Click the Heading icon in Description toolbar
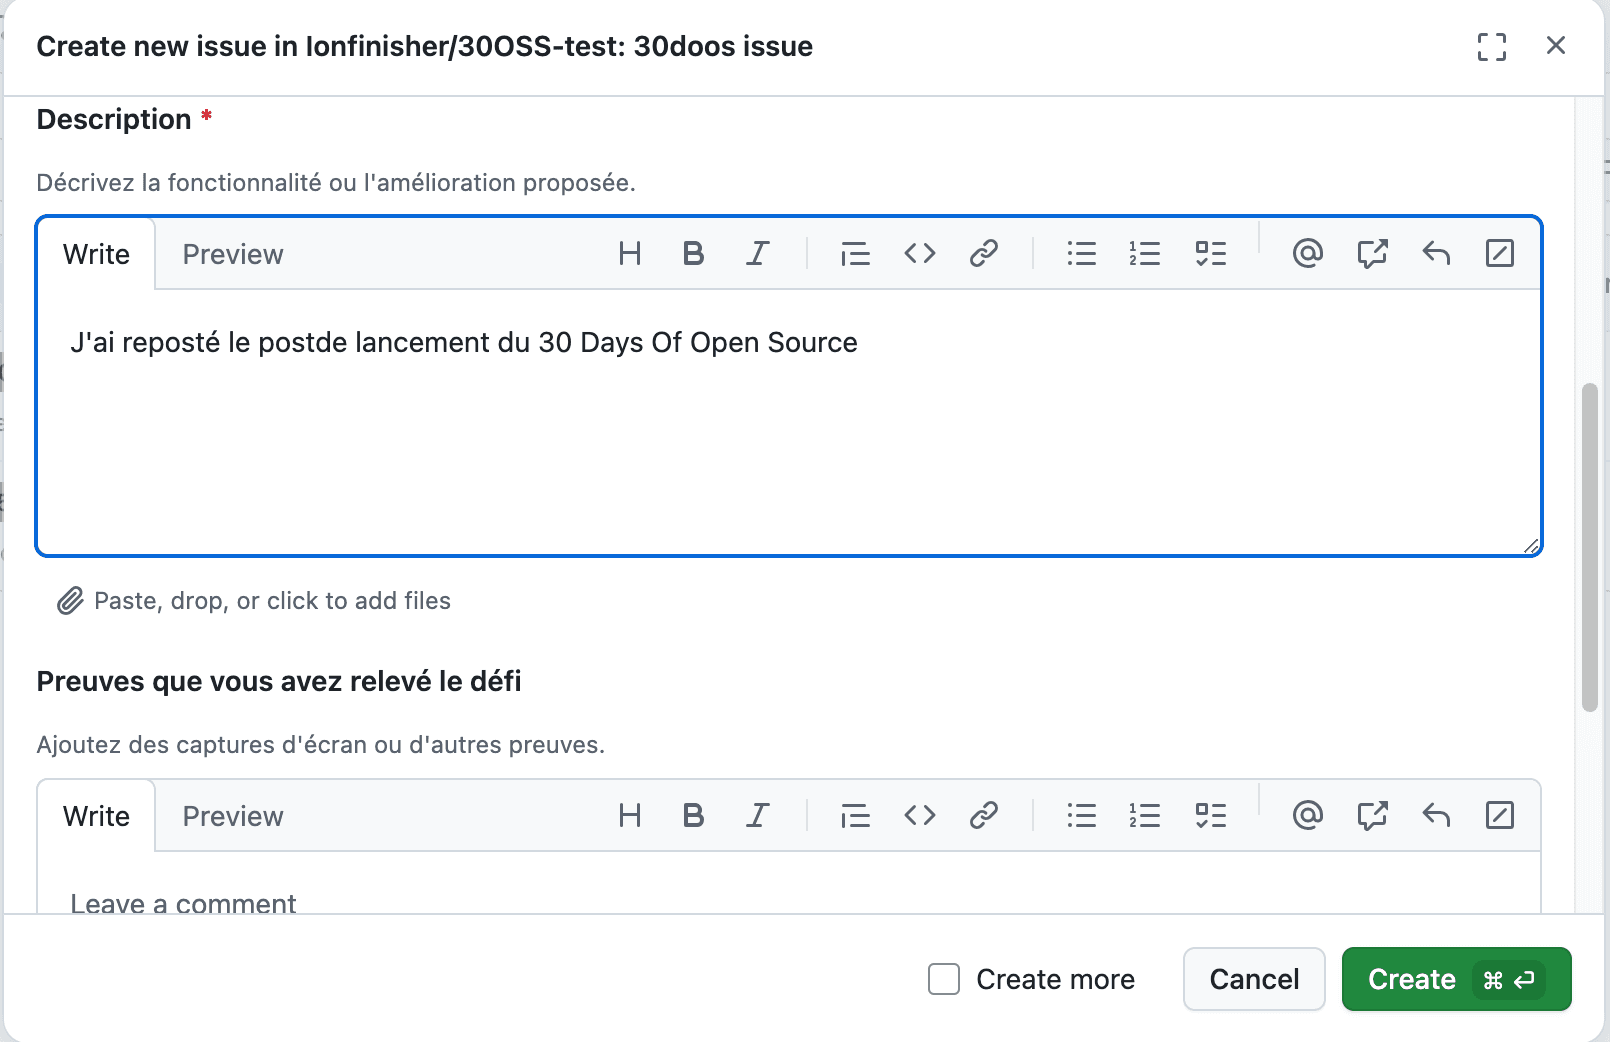 pos(629,254)
